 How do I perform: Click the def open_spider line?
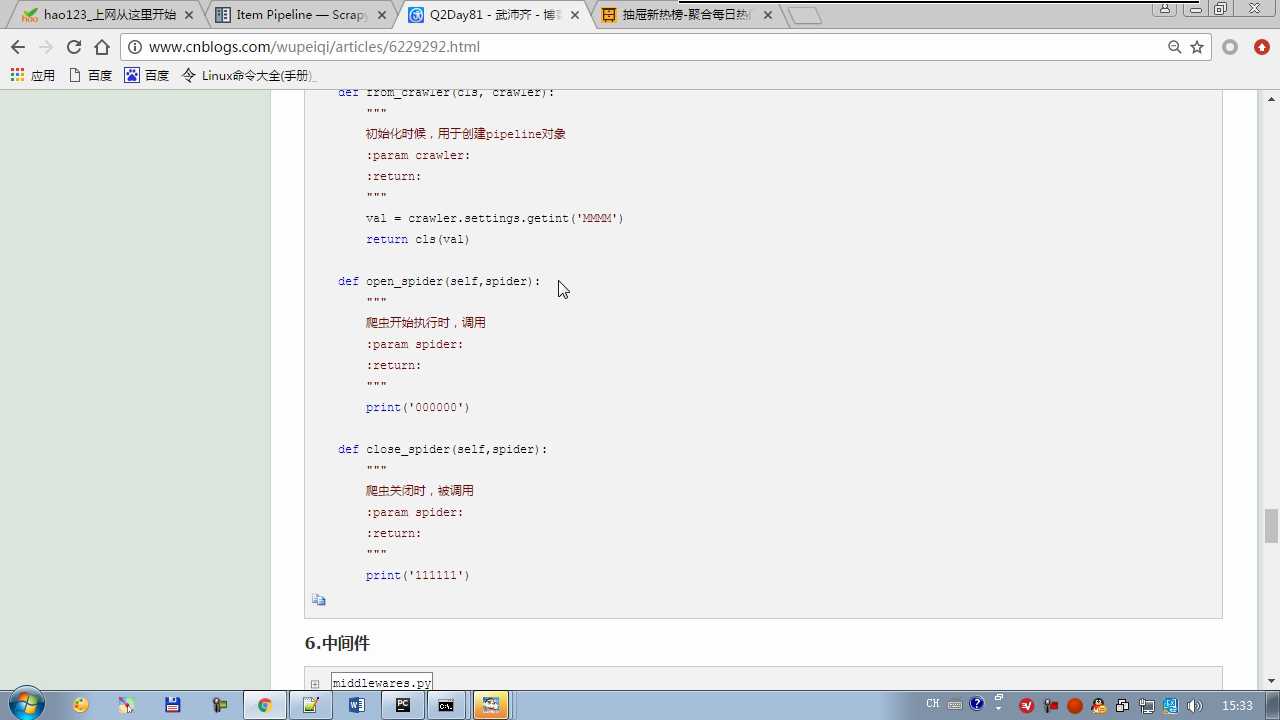pyautogui.click(x=439, y=281)
